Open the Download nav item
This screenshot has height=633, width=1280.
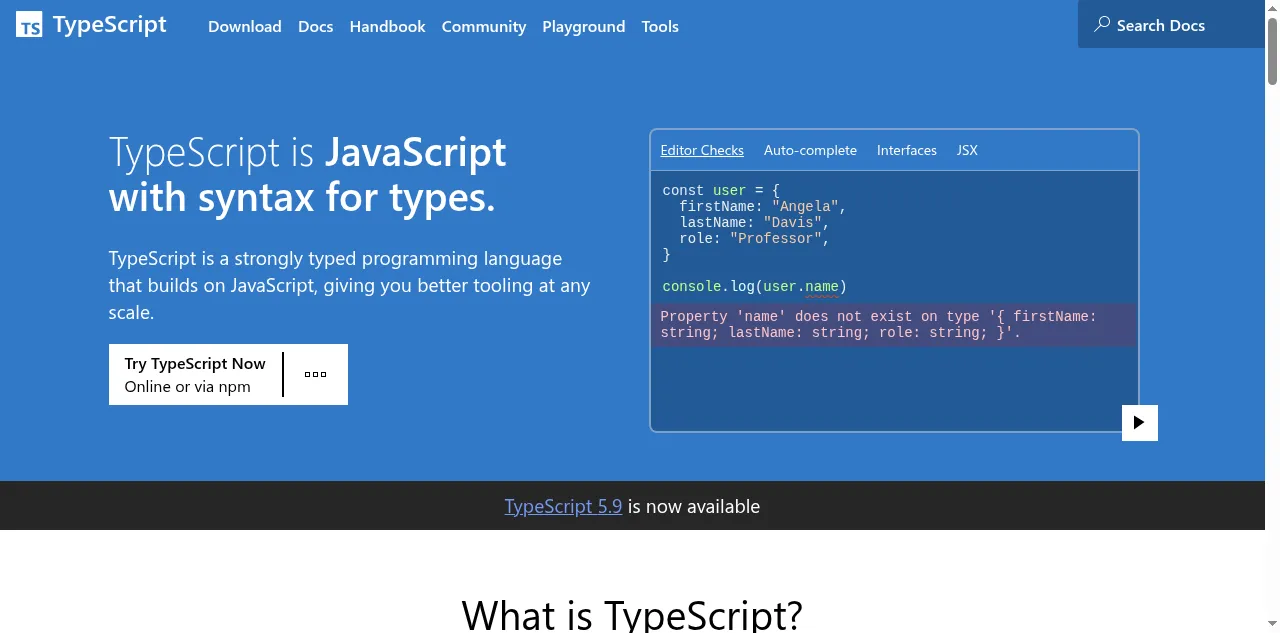244,26
